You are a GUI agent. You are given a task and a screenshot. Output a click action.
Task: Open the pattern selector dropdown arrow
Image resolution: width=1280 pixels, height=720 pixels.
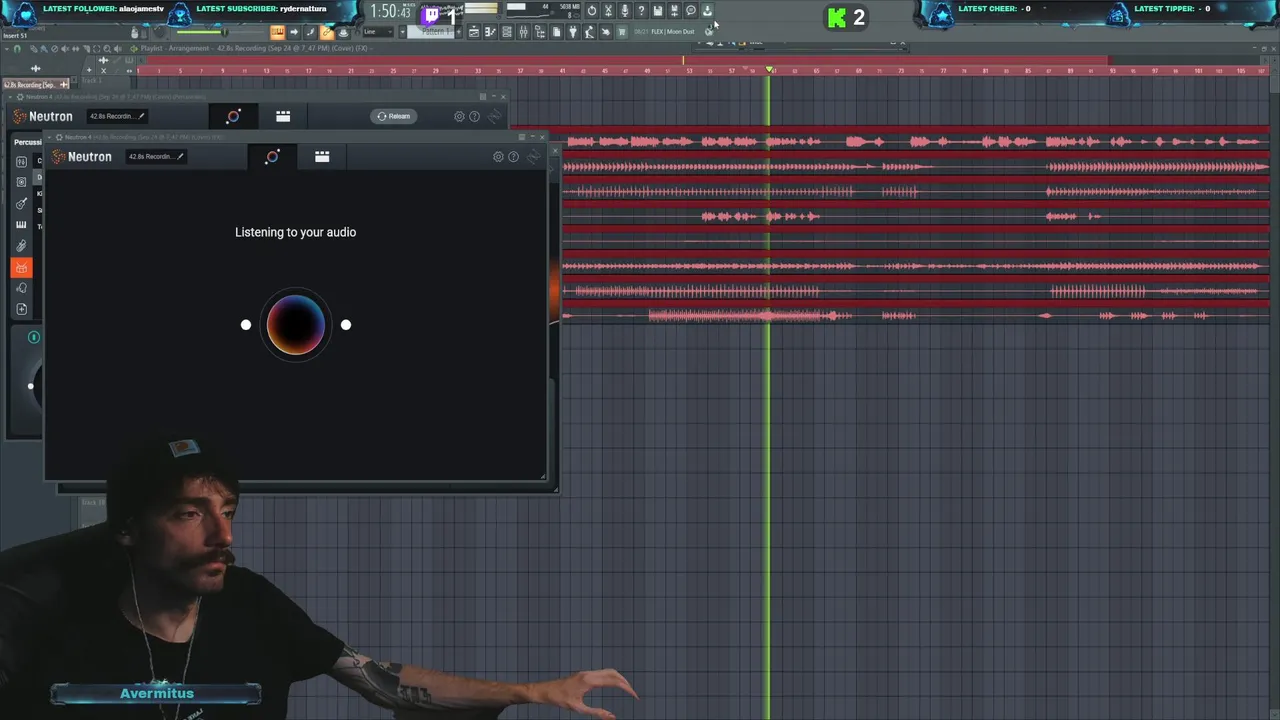point(402,32)
